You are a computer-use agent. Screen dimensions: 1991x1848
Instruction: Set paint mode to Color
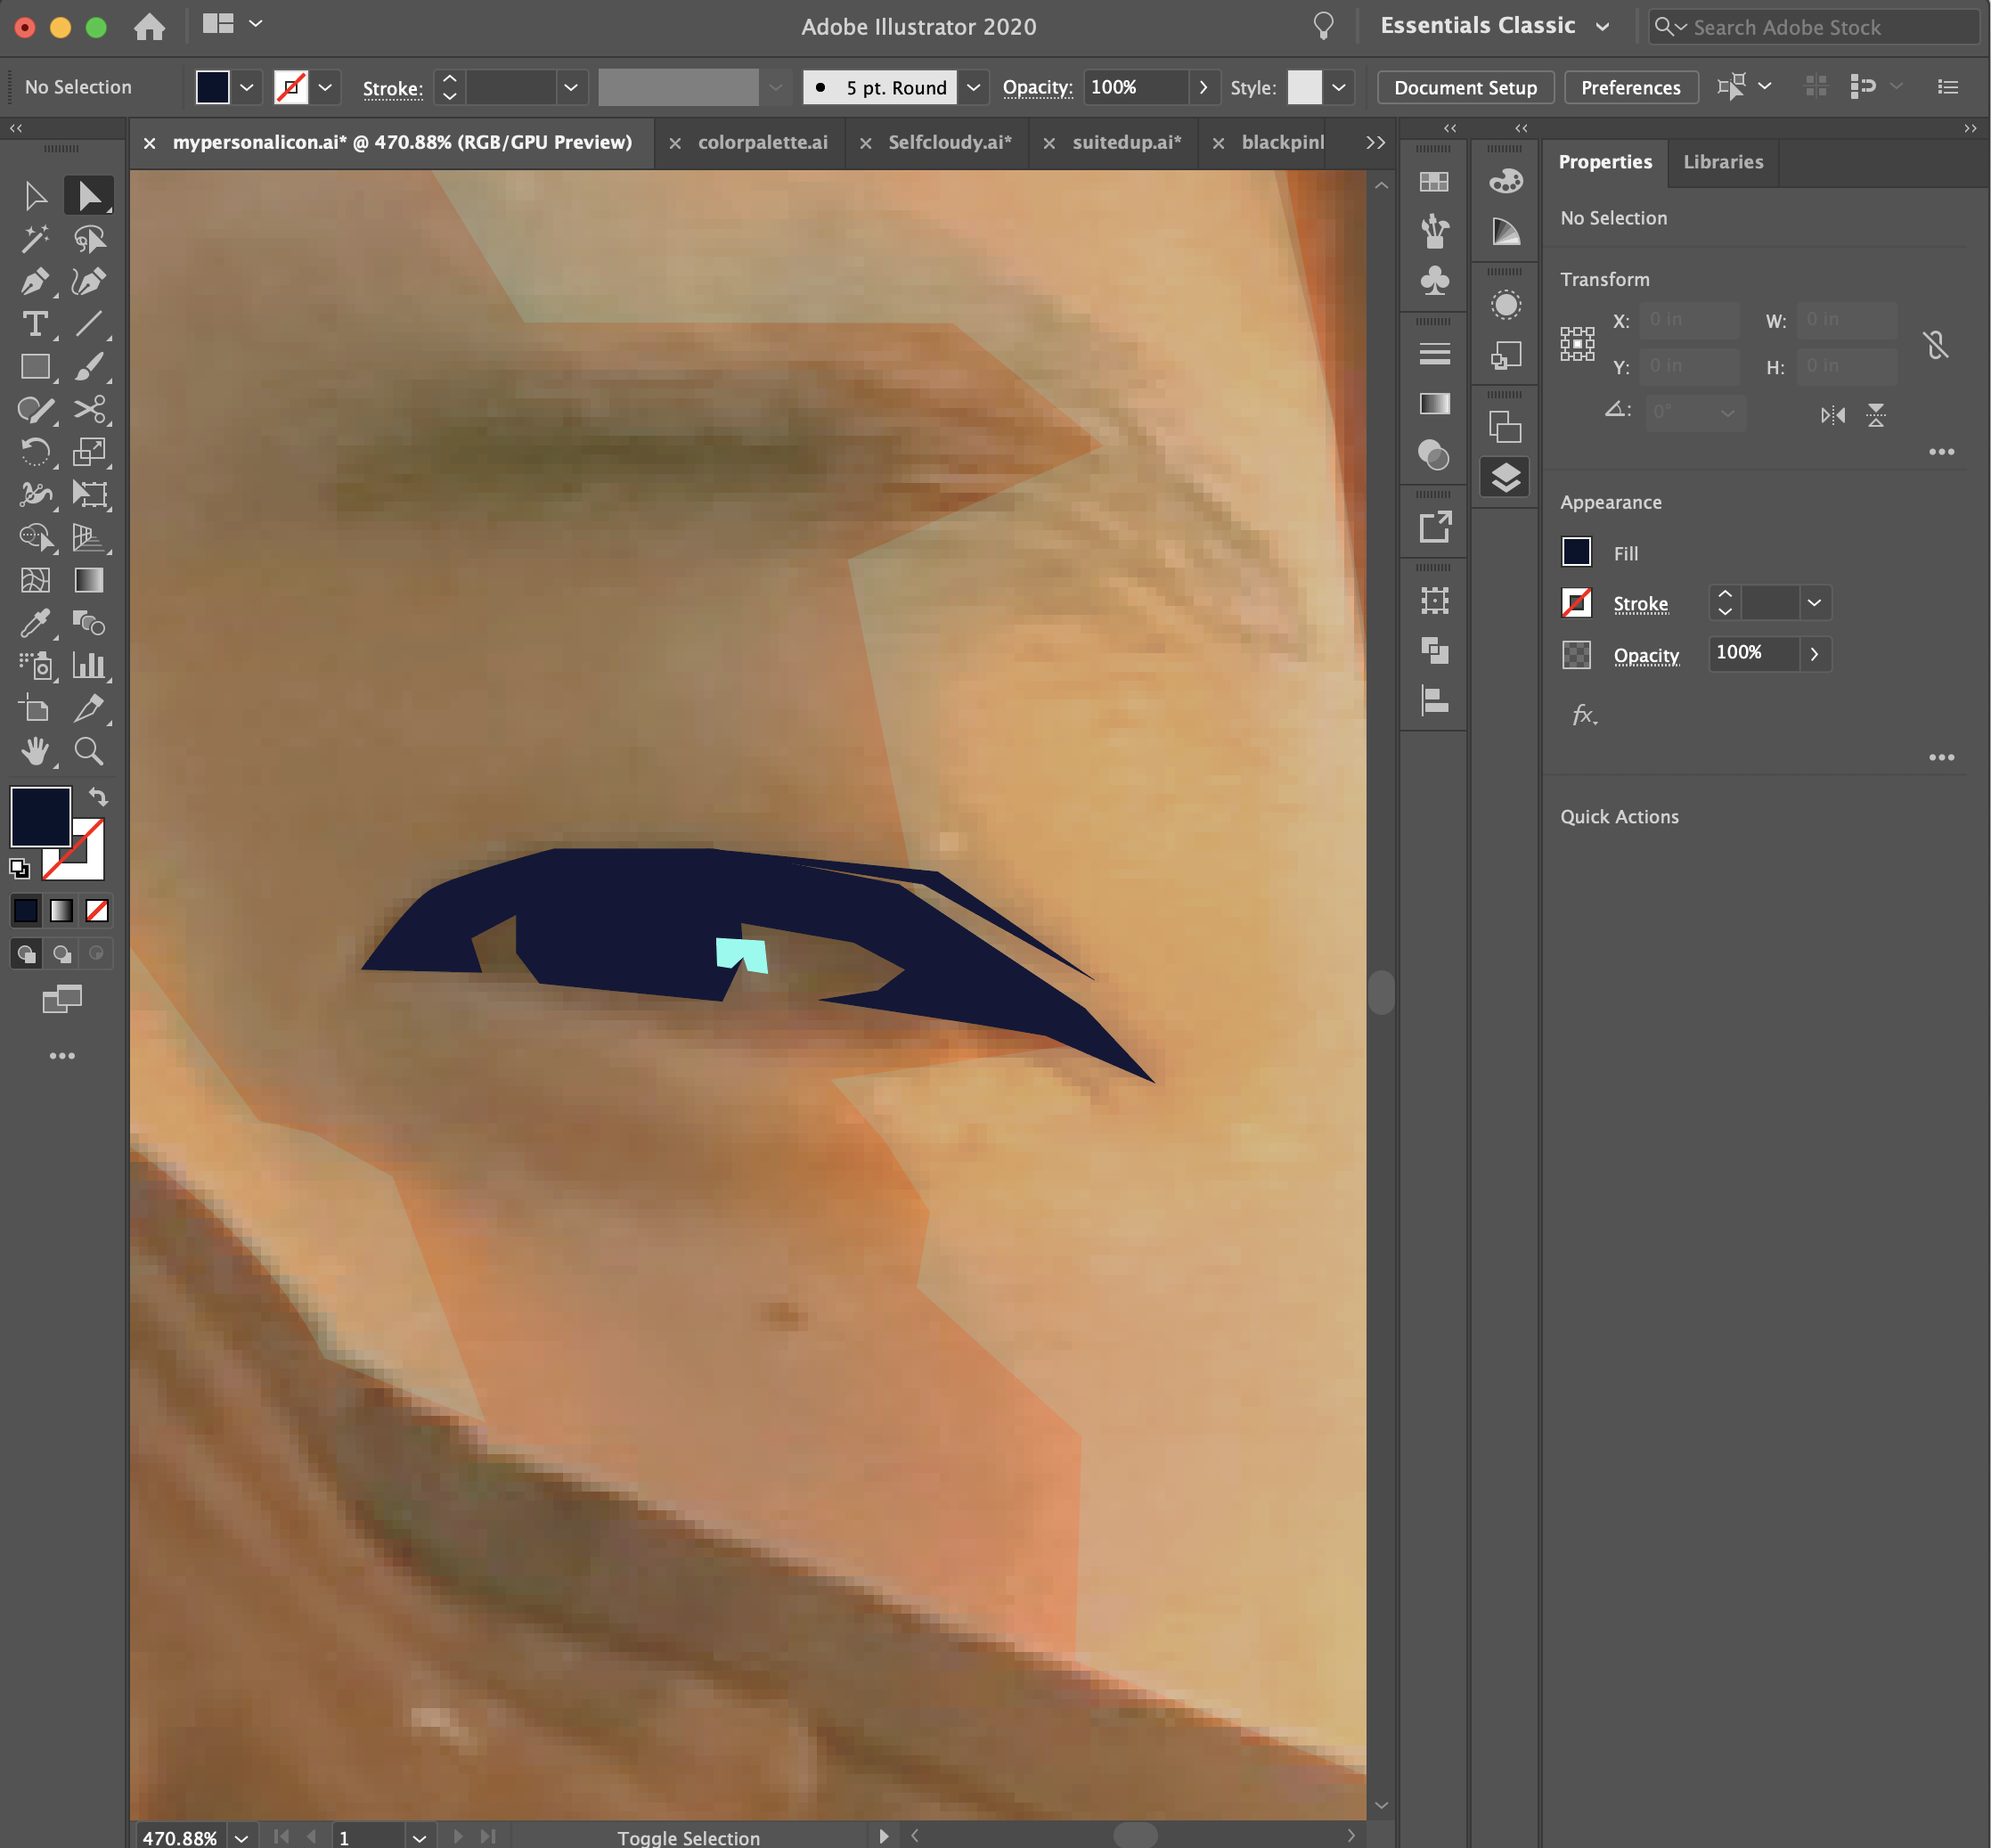tap(26, 910)
